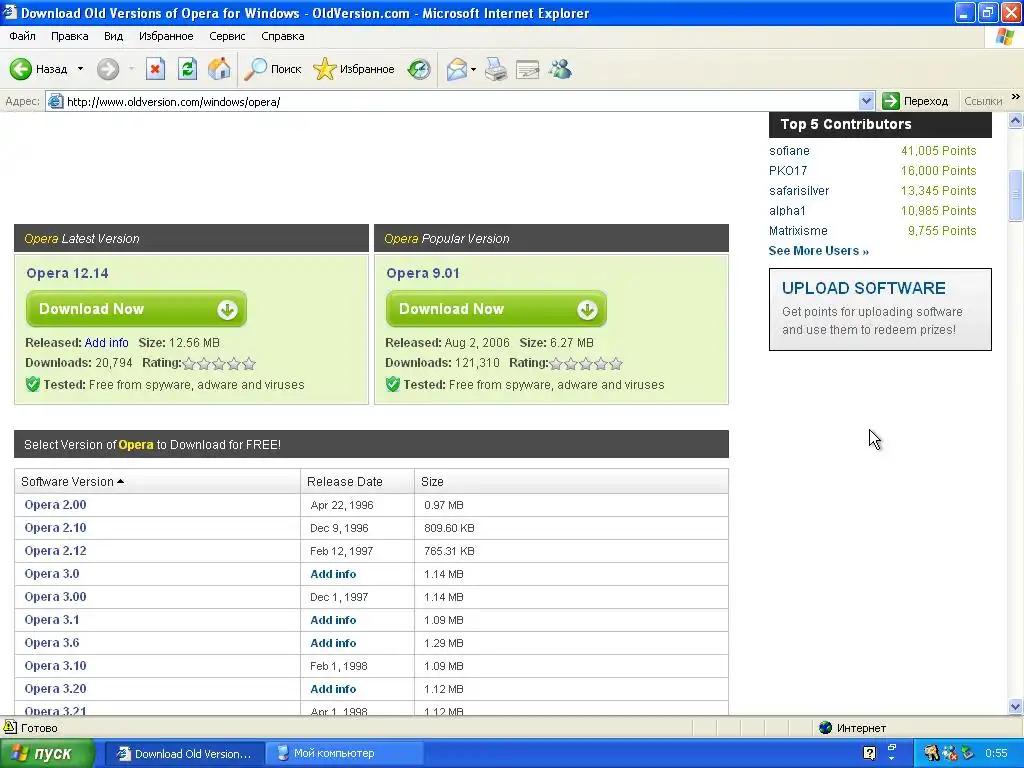Open Opera 3.0 version link
The image size is (1024, 768).
pos(52,573)
